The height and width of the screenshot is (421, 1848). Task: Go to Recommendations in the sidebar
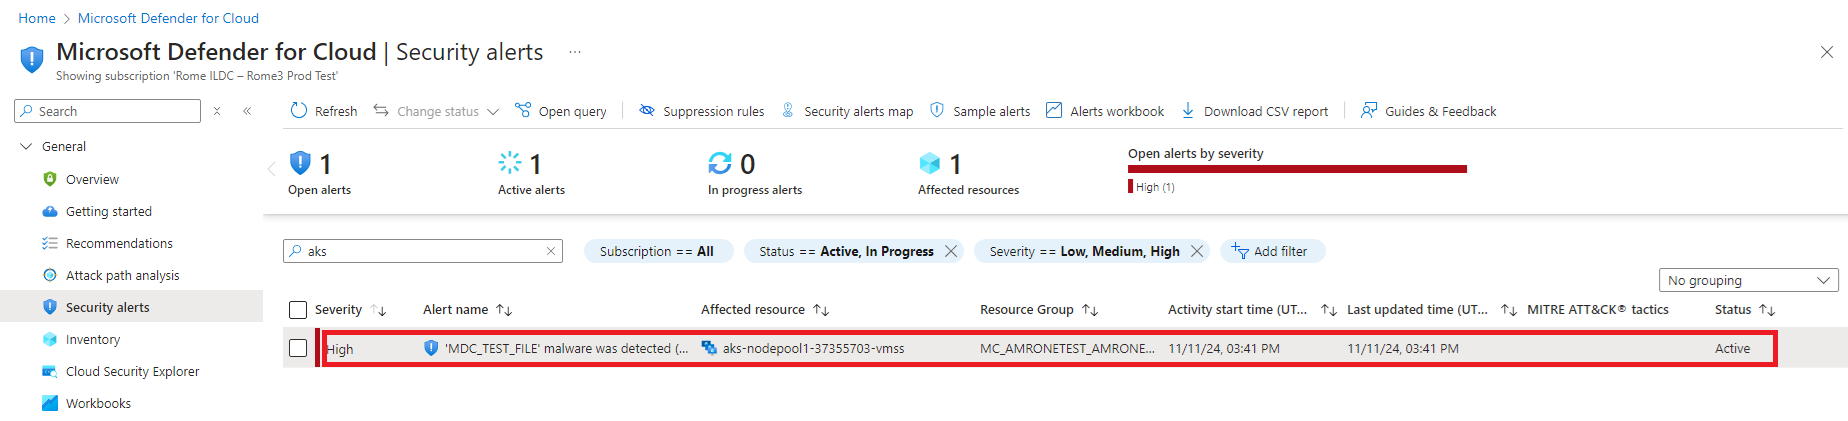tap(119, 243)
